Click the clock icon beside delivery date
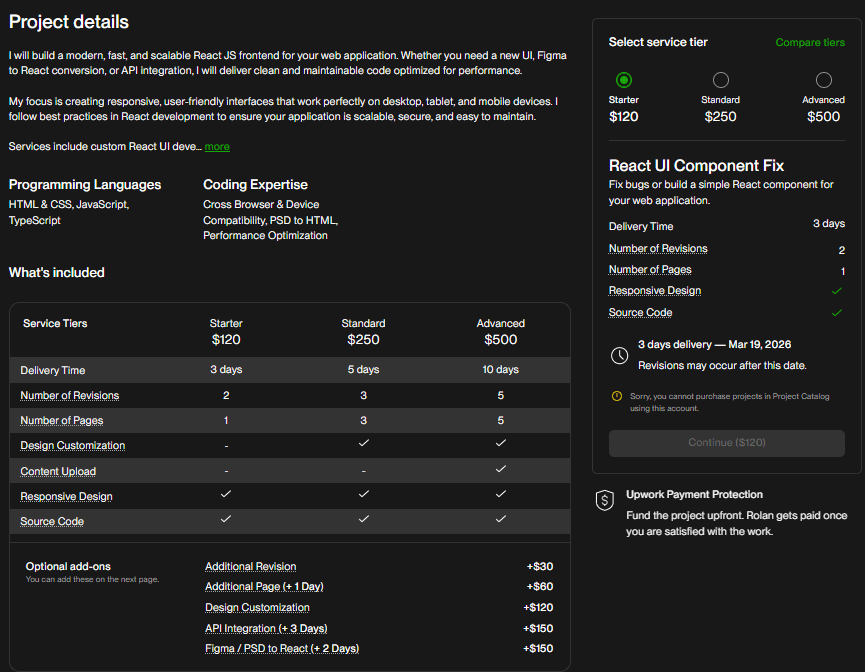865x672 pixels. [620, 355]
